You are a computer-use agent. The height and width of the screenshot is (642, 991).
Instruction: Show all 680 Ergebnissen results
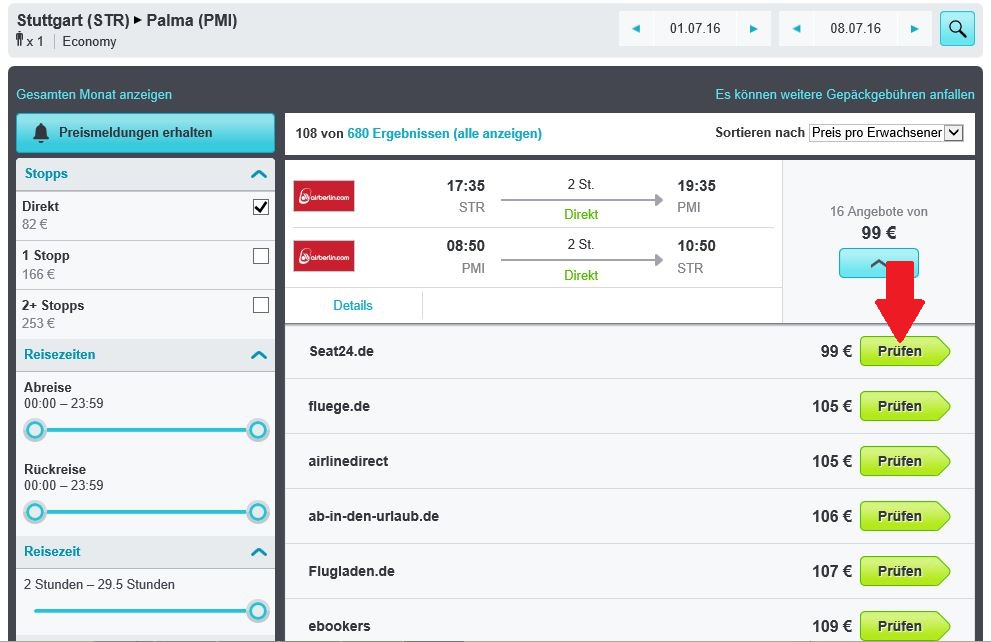point(444,133)
